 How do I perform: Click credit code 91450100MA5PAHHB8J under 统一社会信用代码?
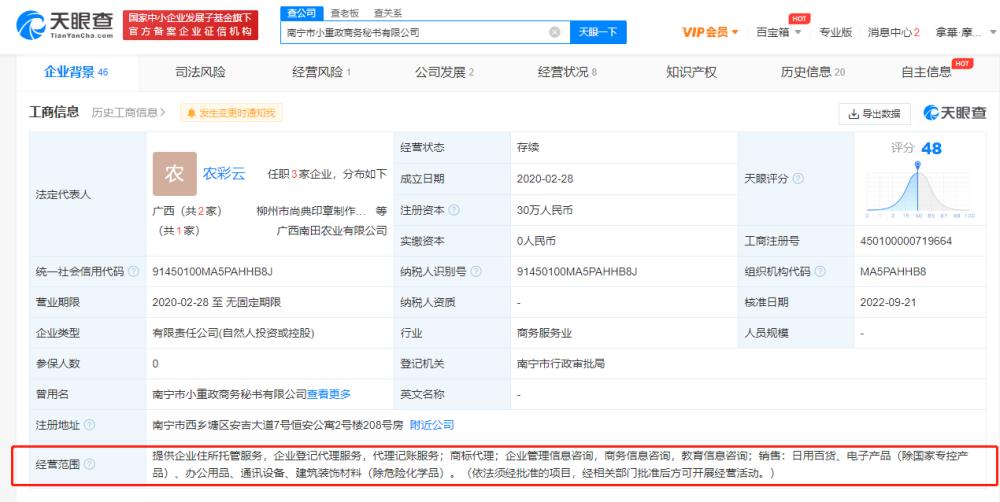tap(212, 272)
